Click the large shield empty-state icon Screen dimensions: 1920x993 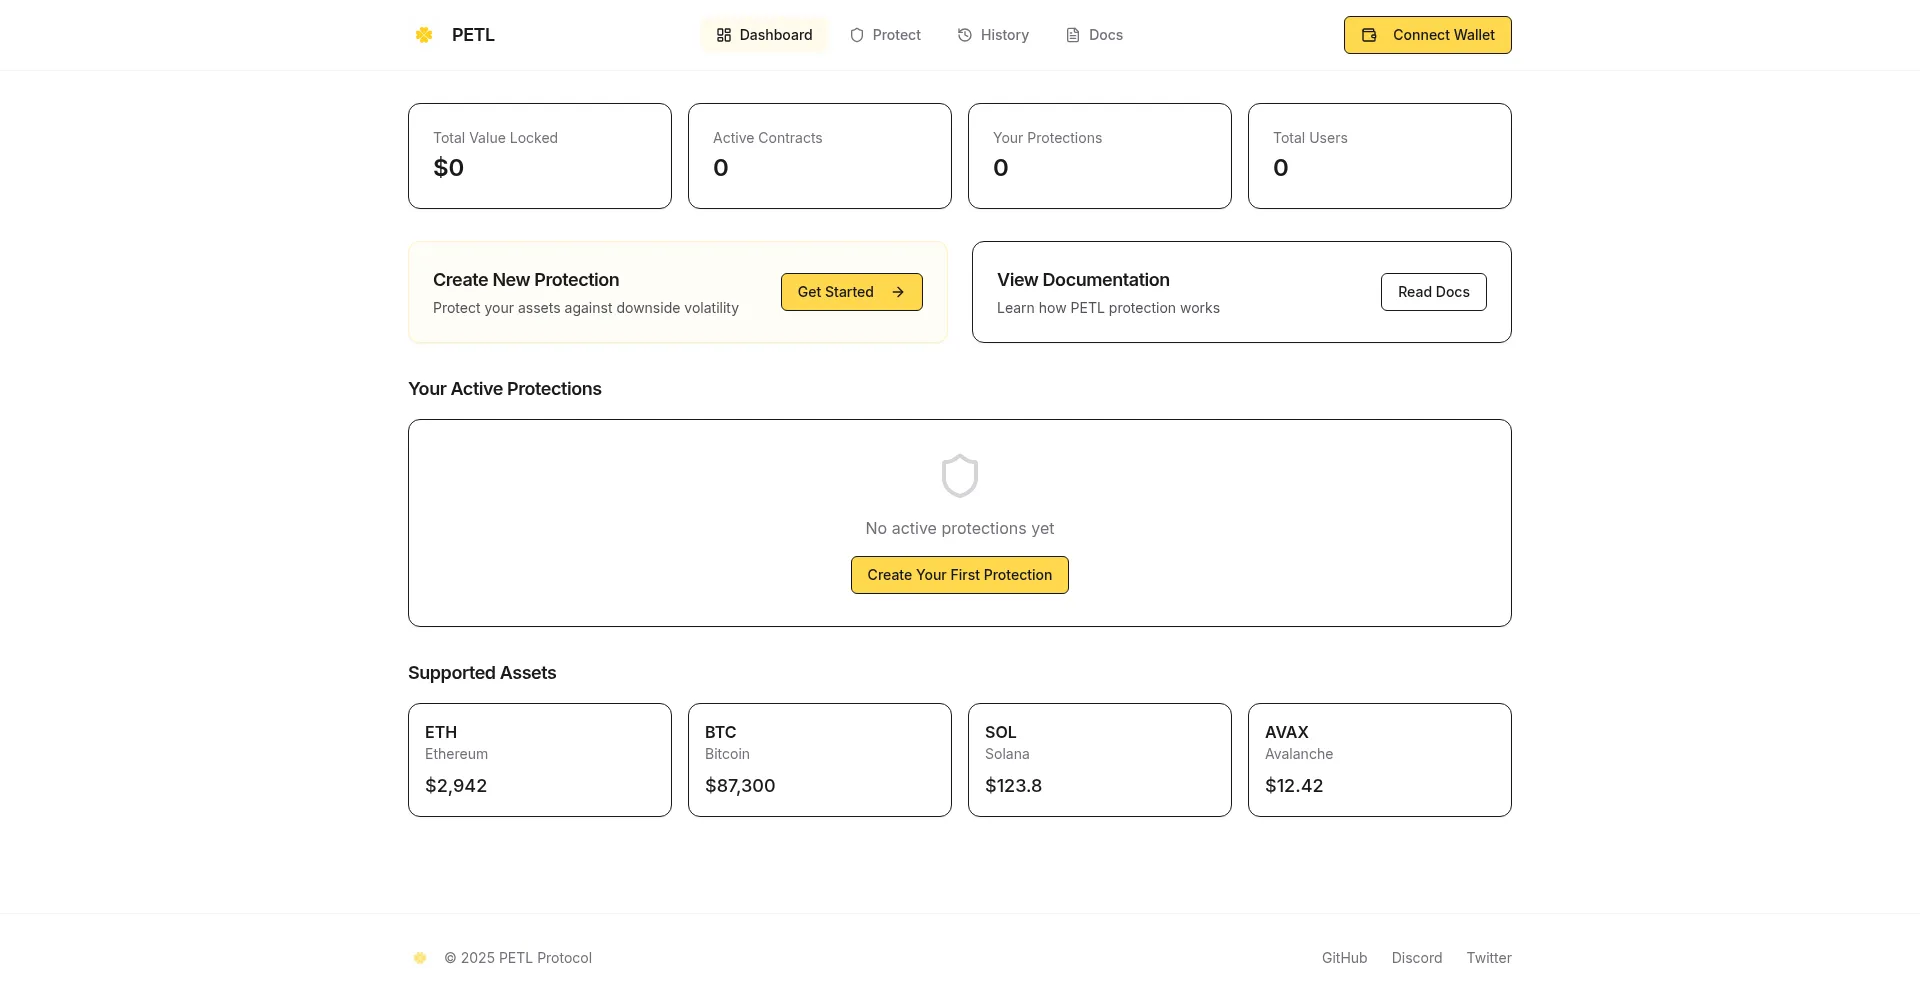[x=960, y=476]
